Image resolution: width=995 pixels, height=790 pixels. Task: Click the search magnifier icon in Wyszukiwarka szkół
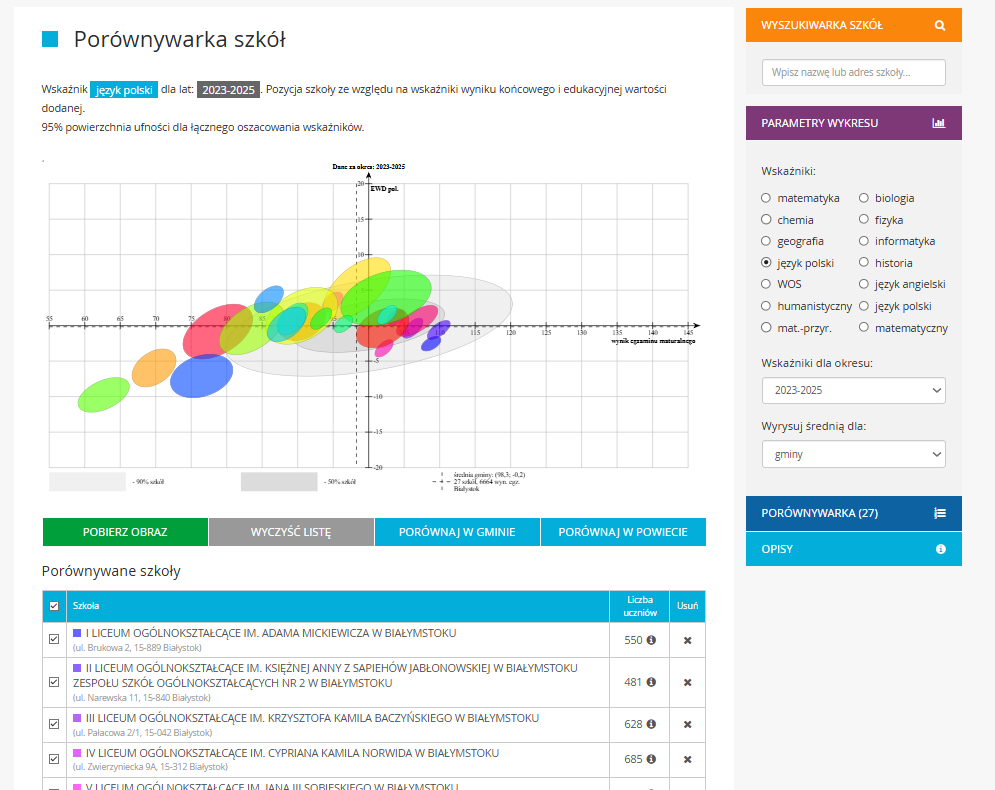point(939,25)
